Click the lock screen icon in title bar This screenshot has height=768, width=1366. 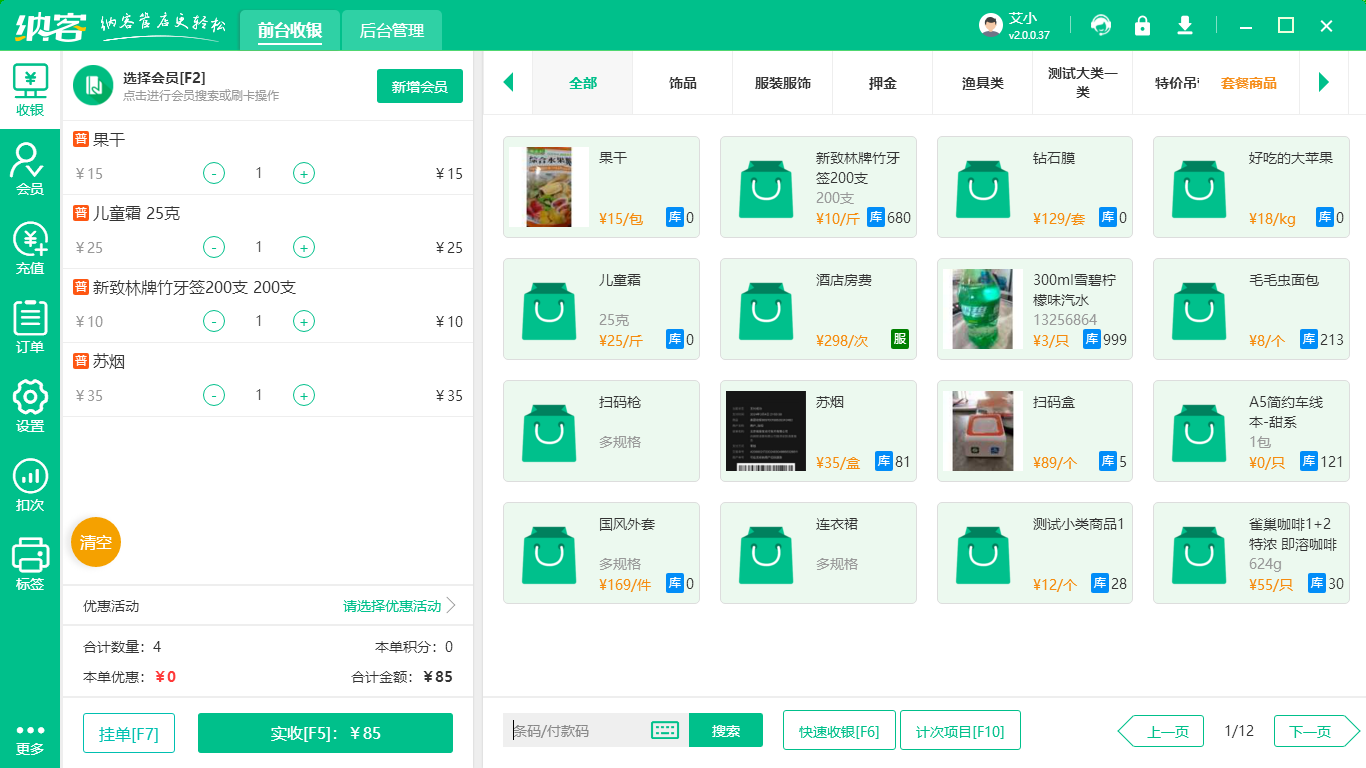click(x=1142, y=26)
